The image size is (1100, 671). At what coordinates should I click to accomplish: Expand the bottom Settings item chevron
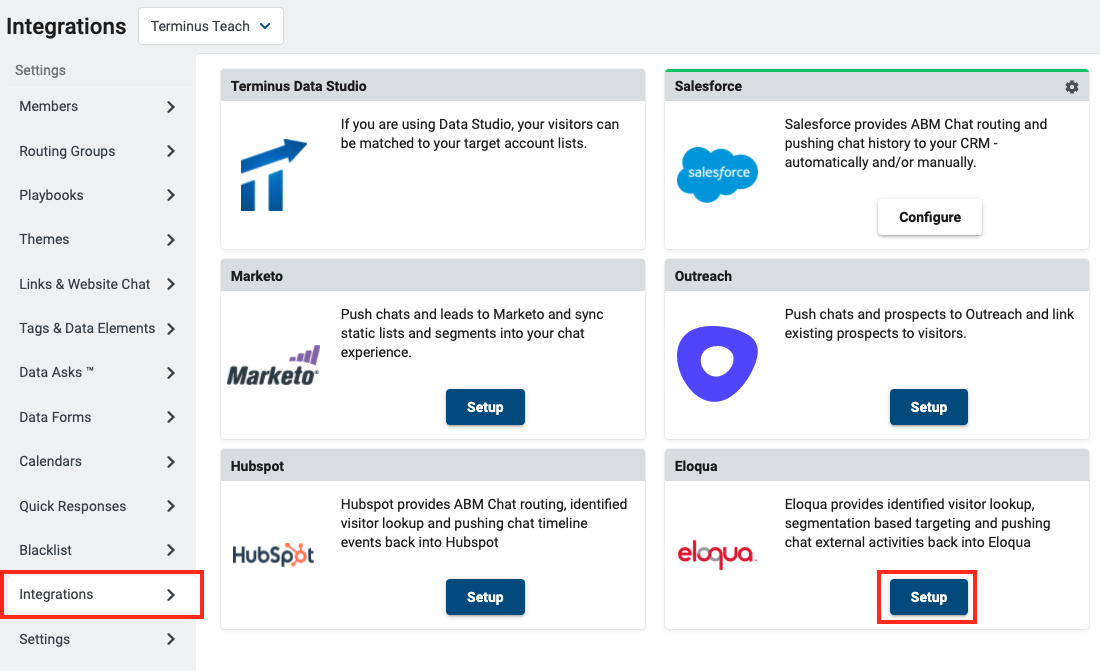click(170, 639)
